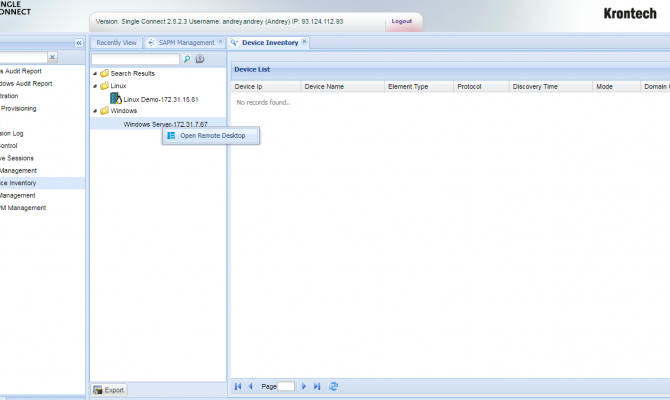Click the Windows folder icon
This screenshot has width=670, height=400.
104,111
